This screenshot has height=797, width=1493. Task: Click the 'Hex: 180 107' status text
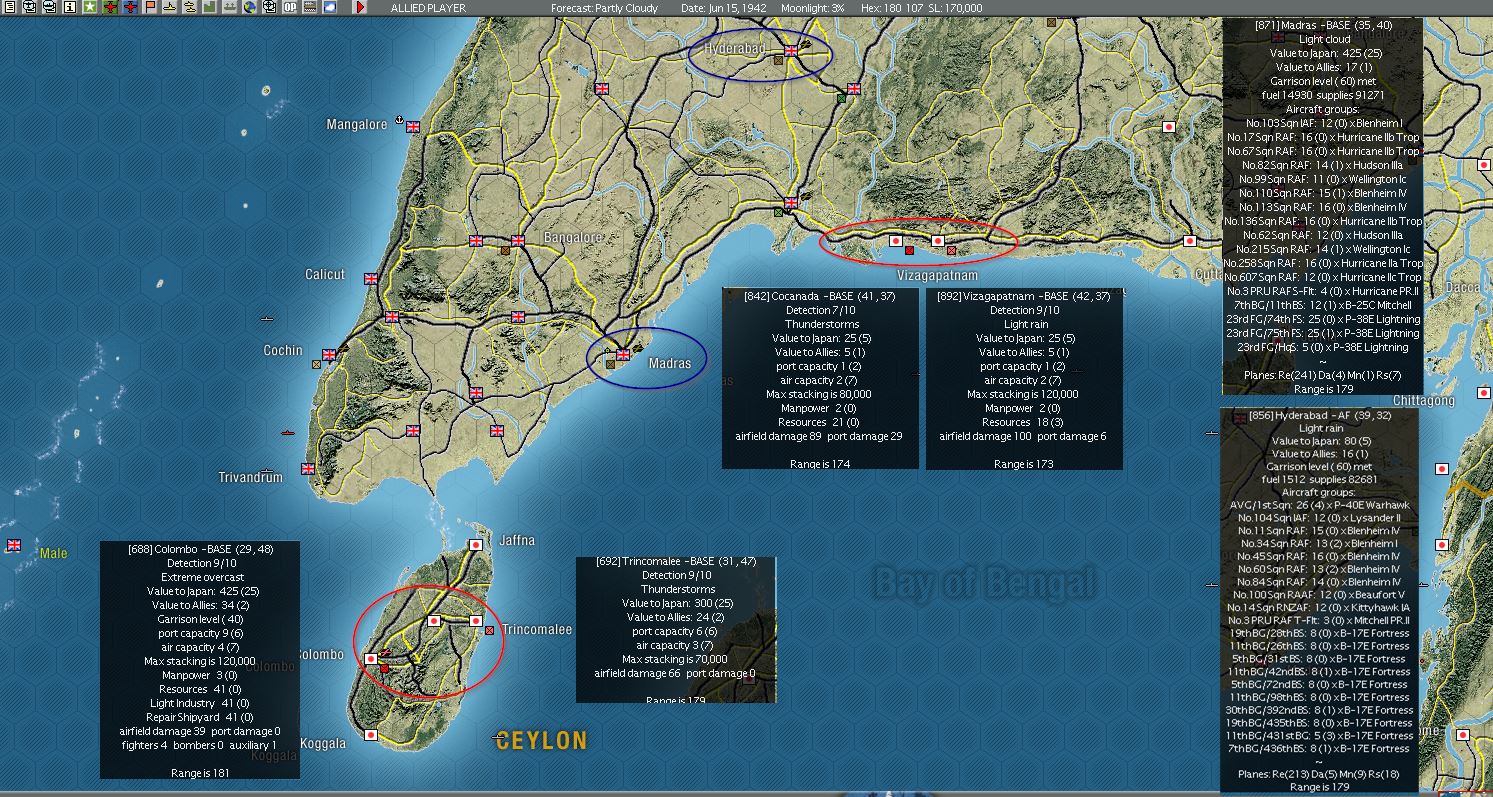[x=890, y=8]
